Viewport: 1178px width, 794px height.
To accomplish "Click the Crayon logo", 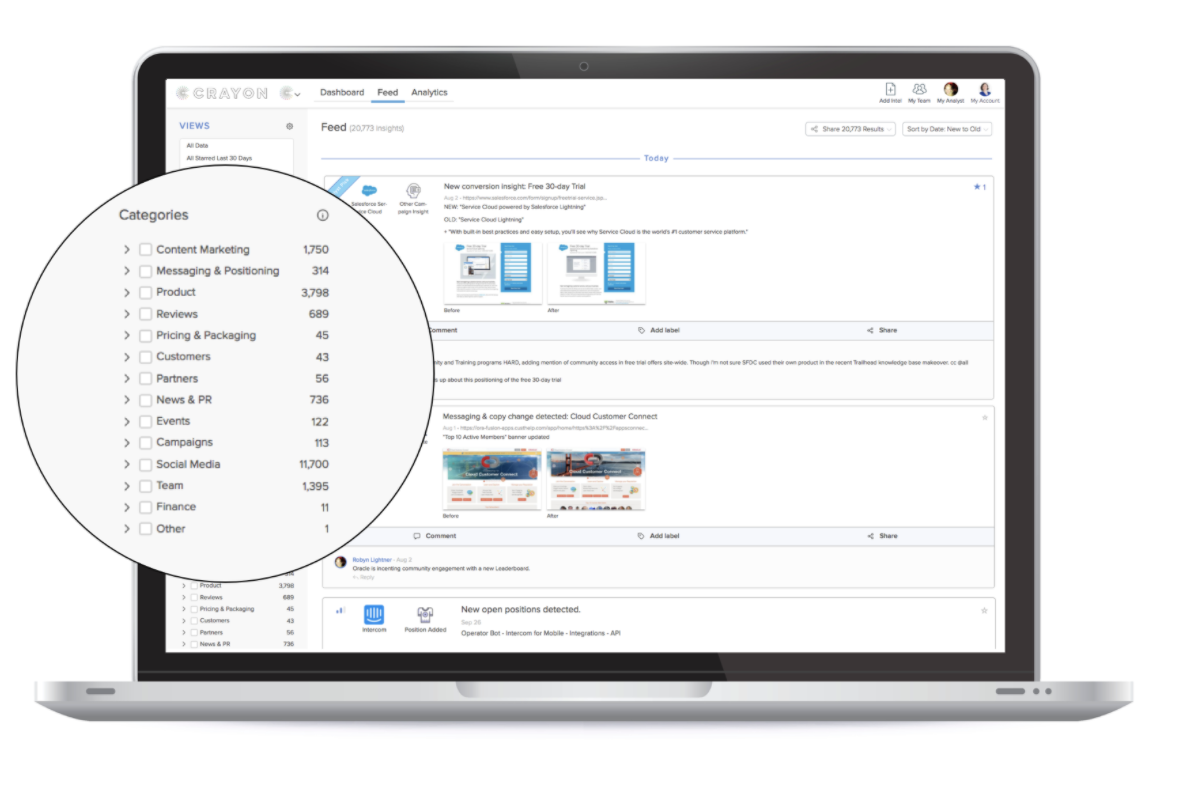I will point(222,93).
